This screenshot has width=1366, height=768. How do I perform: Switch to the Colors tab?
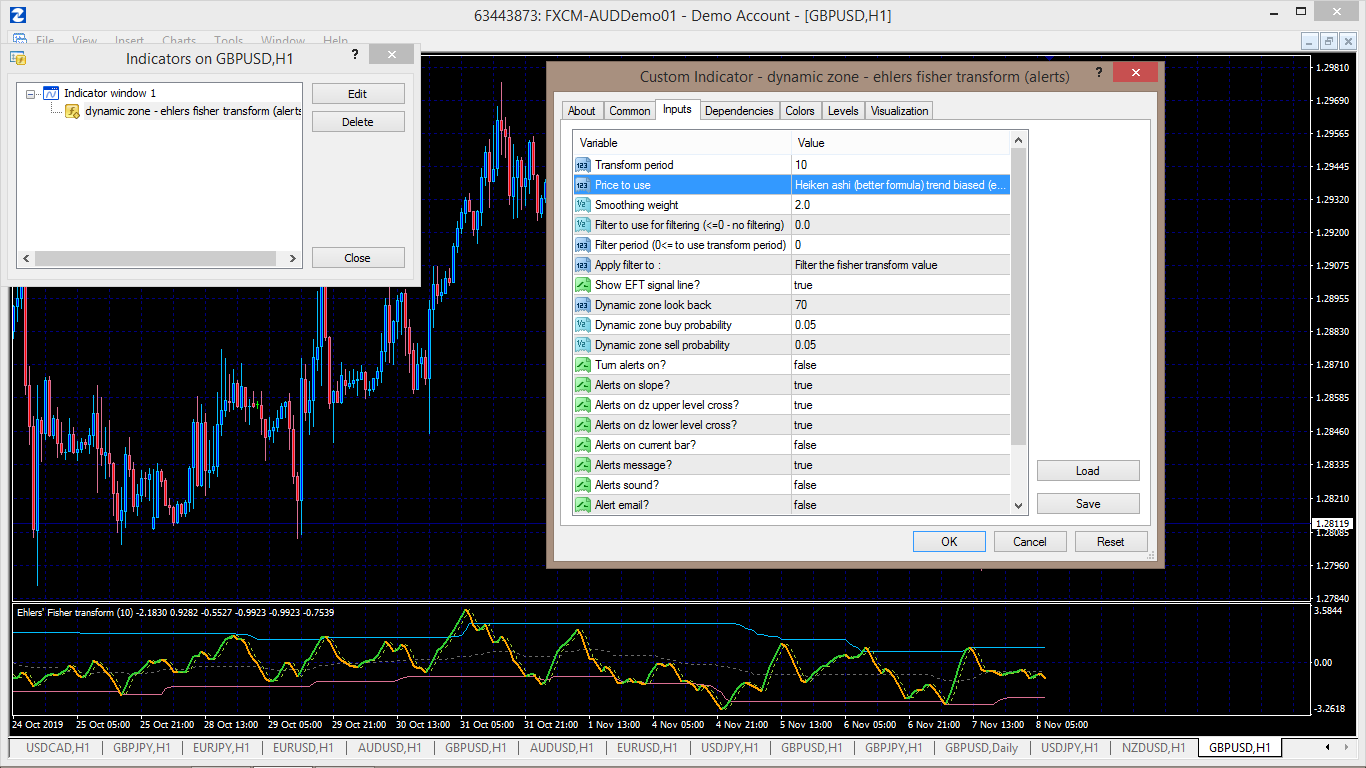(x=799, y=111)
